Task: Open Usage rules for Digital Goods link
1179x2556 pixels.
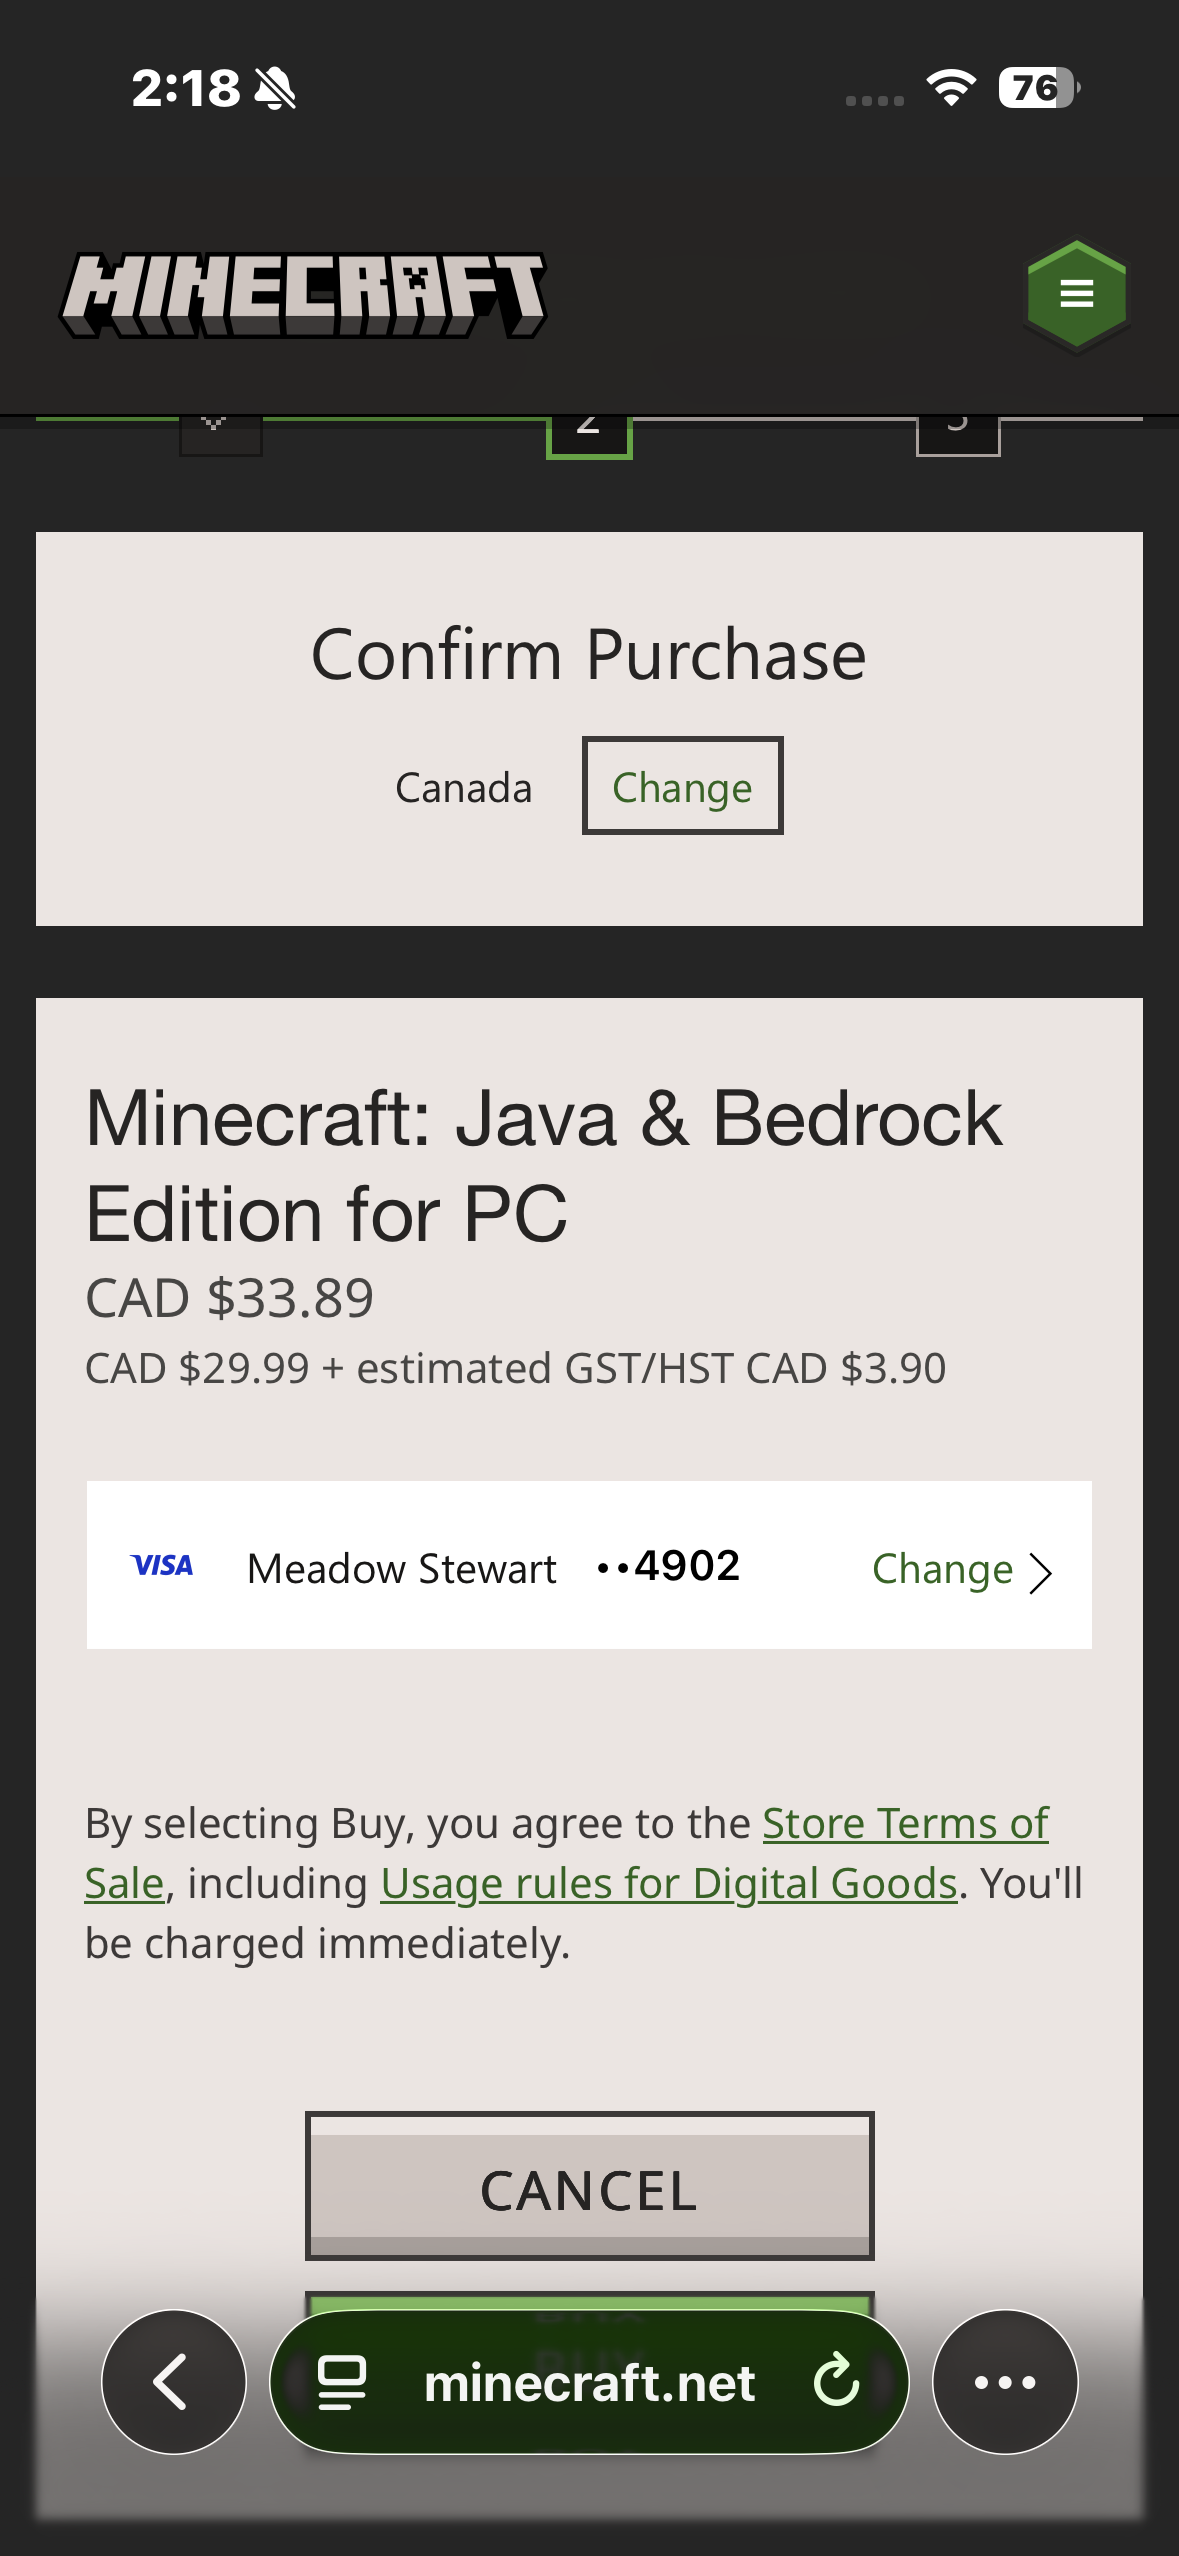Action: click(x=669, y=1883)
